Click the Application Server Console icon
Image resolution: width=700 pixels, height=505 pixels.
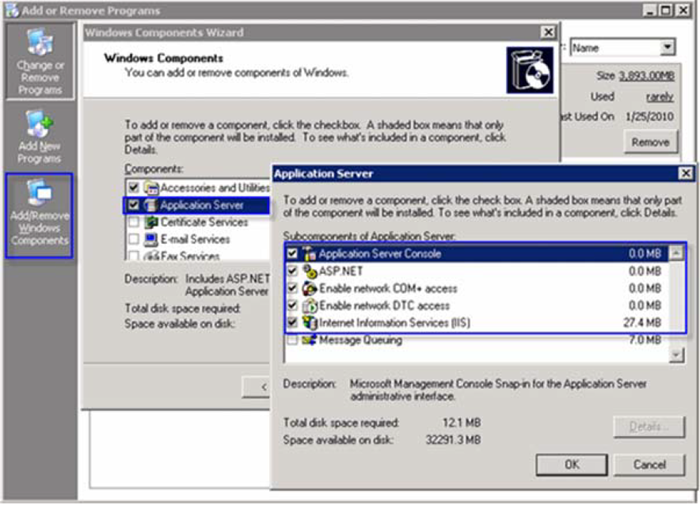pyautogui.click(x=310, y=254)
